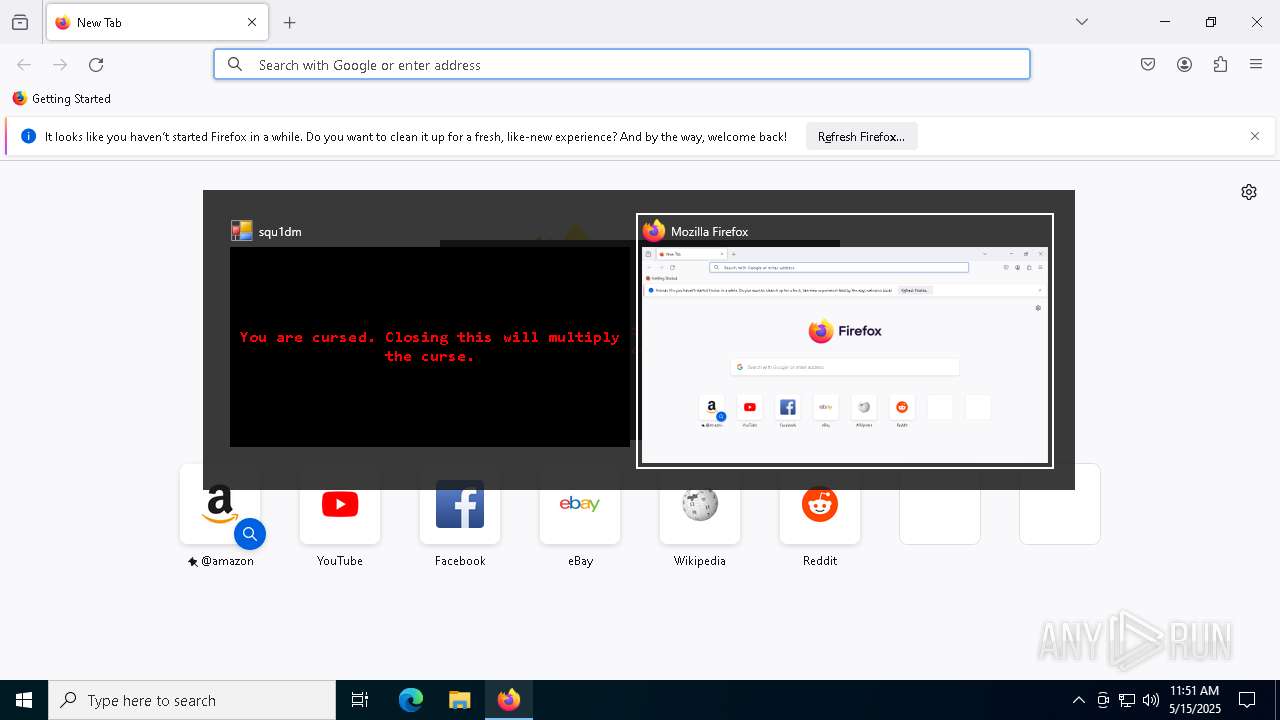Expand the list all tabs chevron

(1082, 22)
